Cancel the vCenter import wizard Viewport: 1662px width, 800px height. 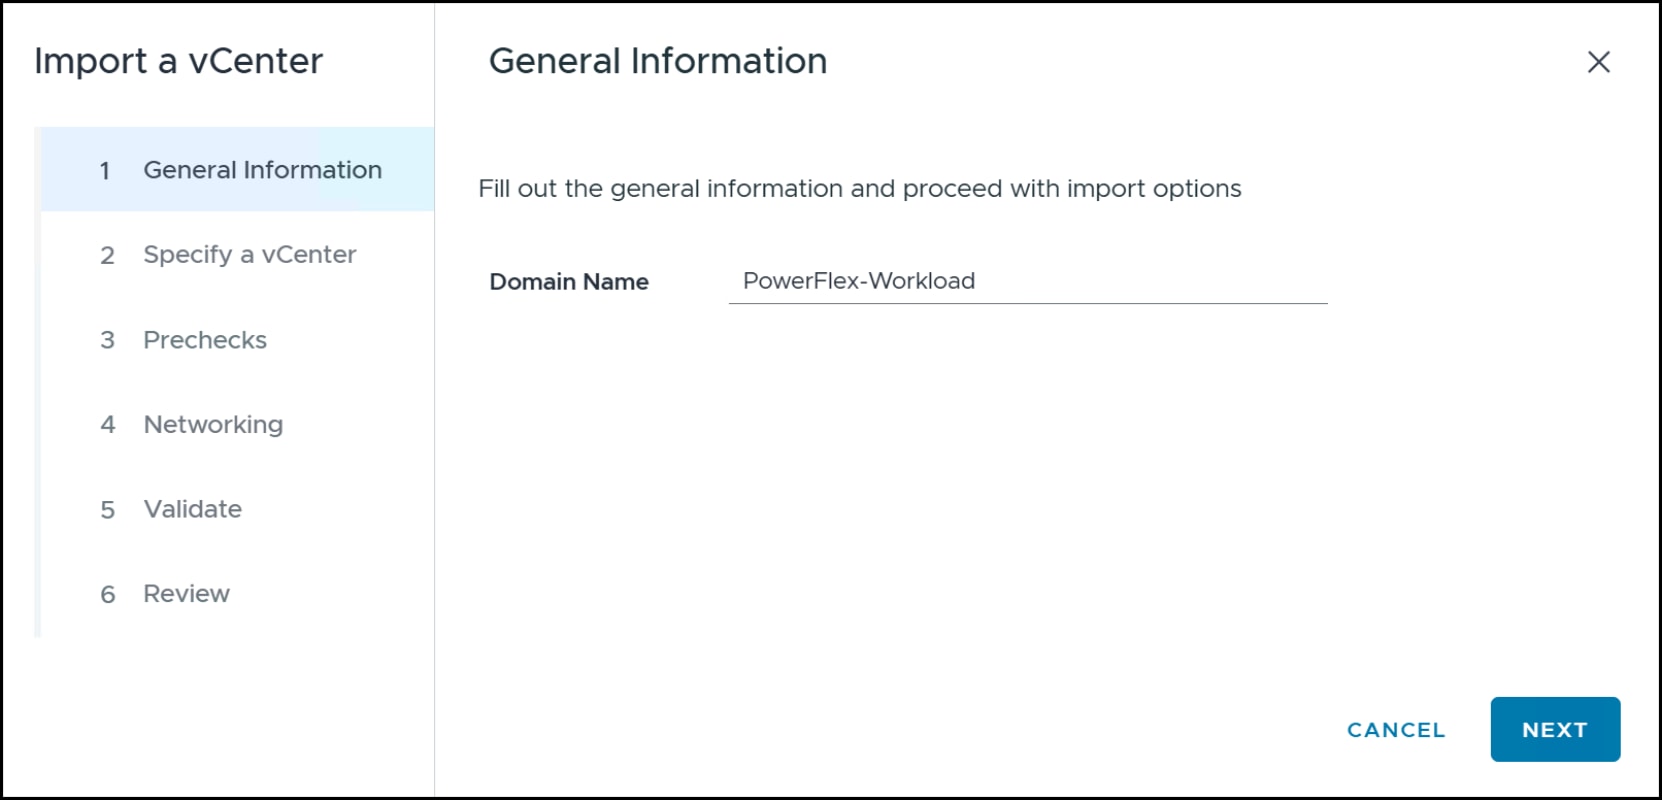coord(1396,730)
